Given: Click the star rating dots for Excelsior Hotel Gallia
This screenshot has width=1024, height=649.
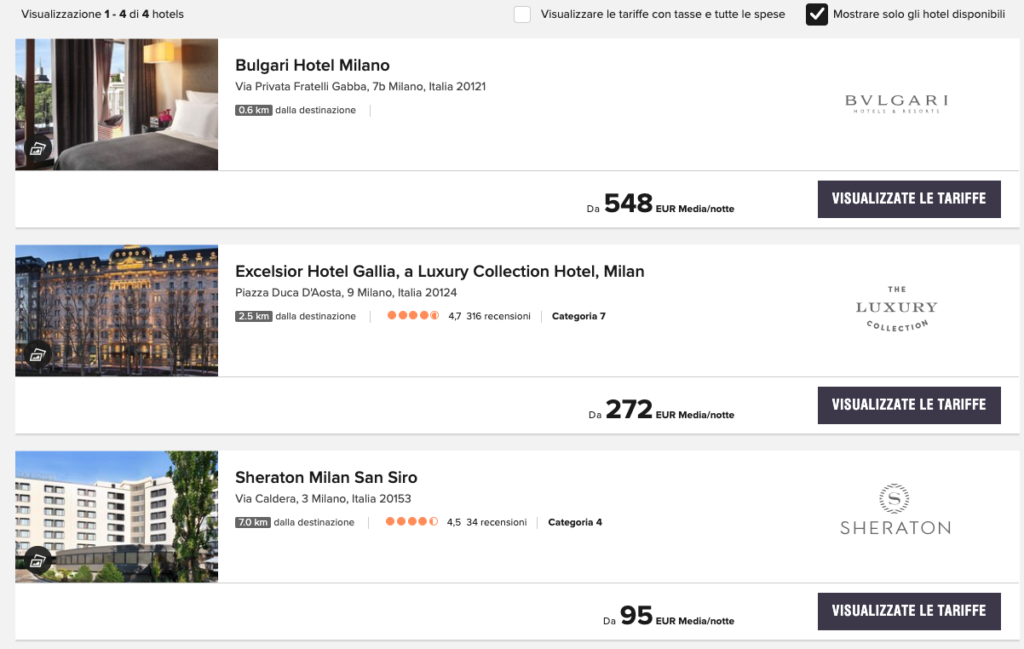Looking at the screenshot, I should pyautogui.click(x=413, y=315).
